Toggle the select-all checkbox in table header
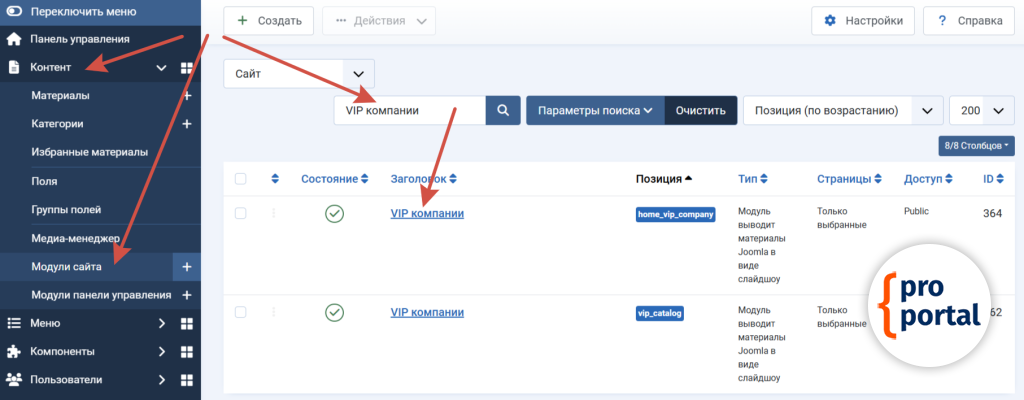The image size is (1024, 400). point(240,179)
